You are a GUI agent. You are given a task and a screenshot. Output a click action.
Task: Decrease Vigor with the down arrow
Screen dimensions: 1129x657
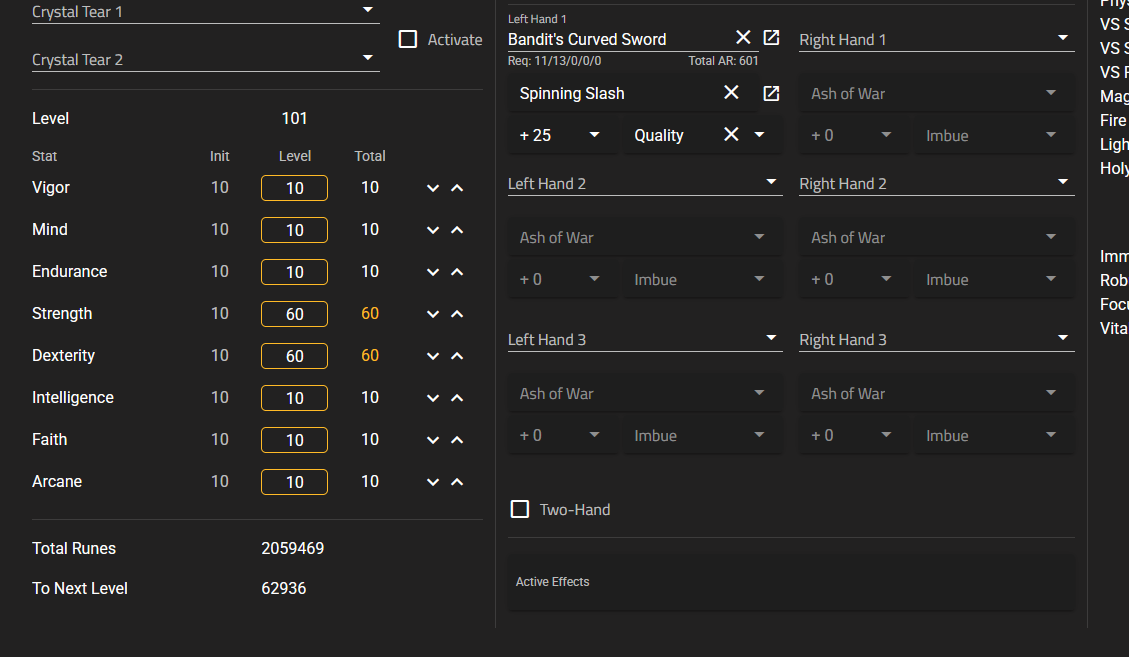433,188
